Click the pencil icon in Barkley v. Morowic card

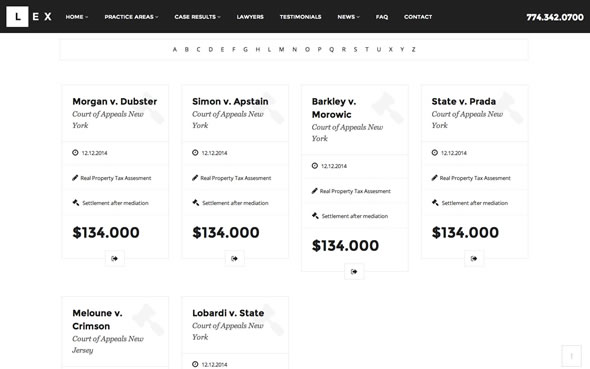click(315, 191)
